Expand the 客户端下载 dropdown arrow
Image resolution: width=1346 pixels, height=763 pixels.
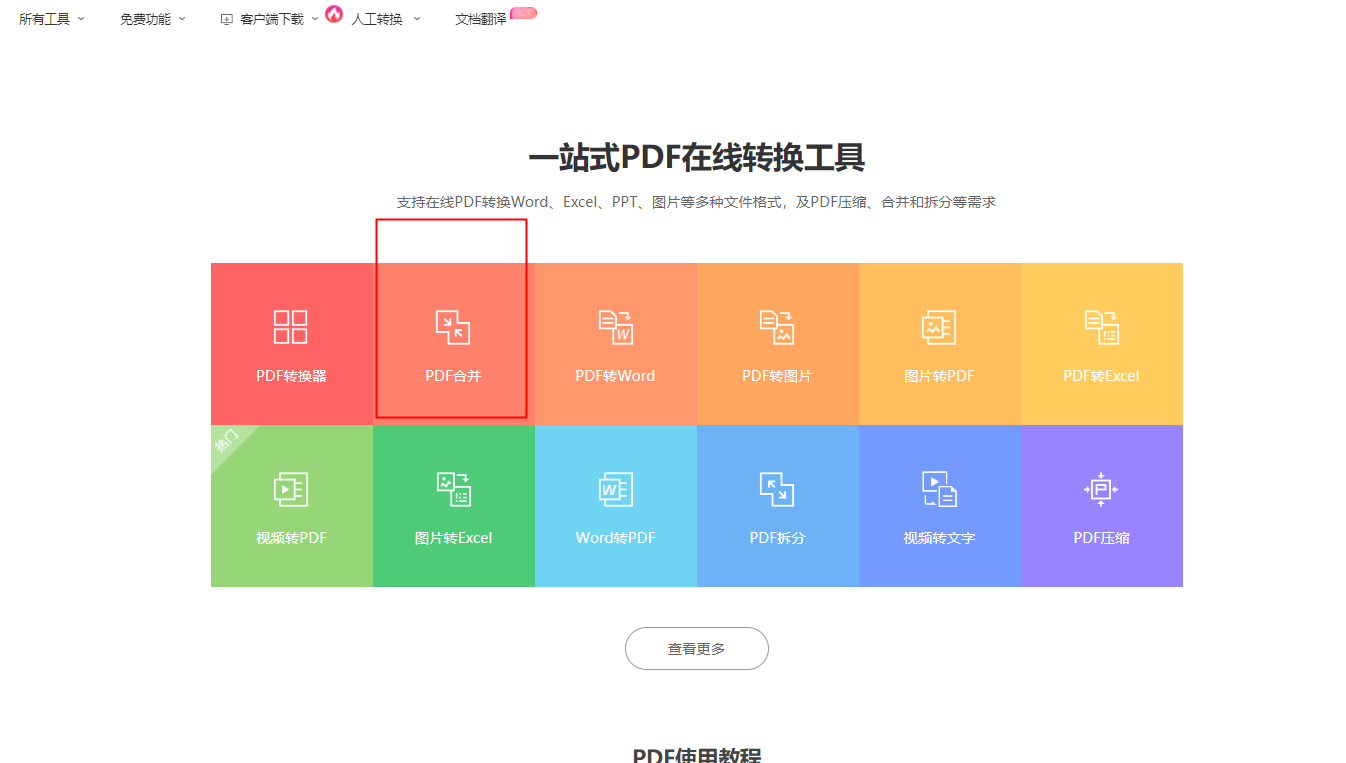pos(315,19)
